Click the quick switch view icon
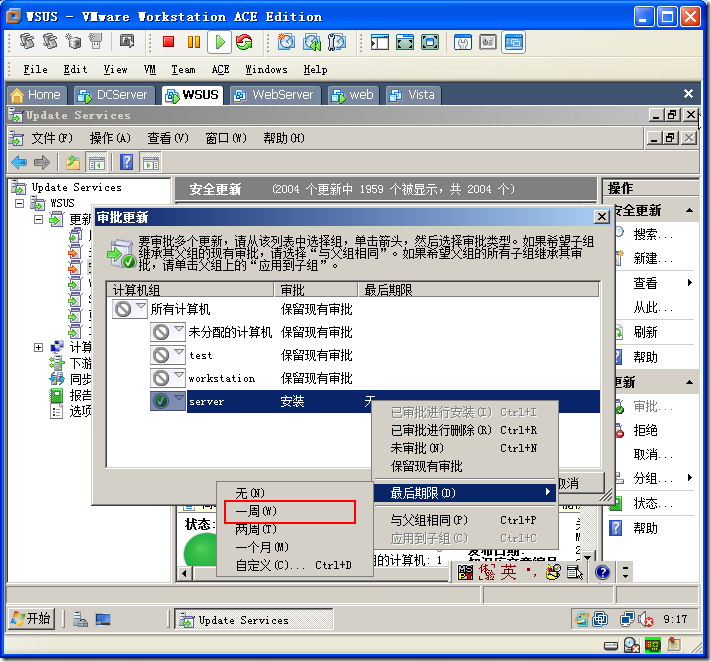The image size is (711, 662). 404,42
